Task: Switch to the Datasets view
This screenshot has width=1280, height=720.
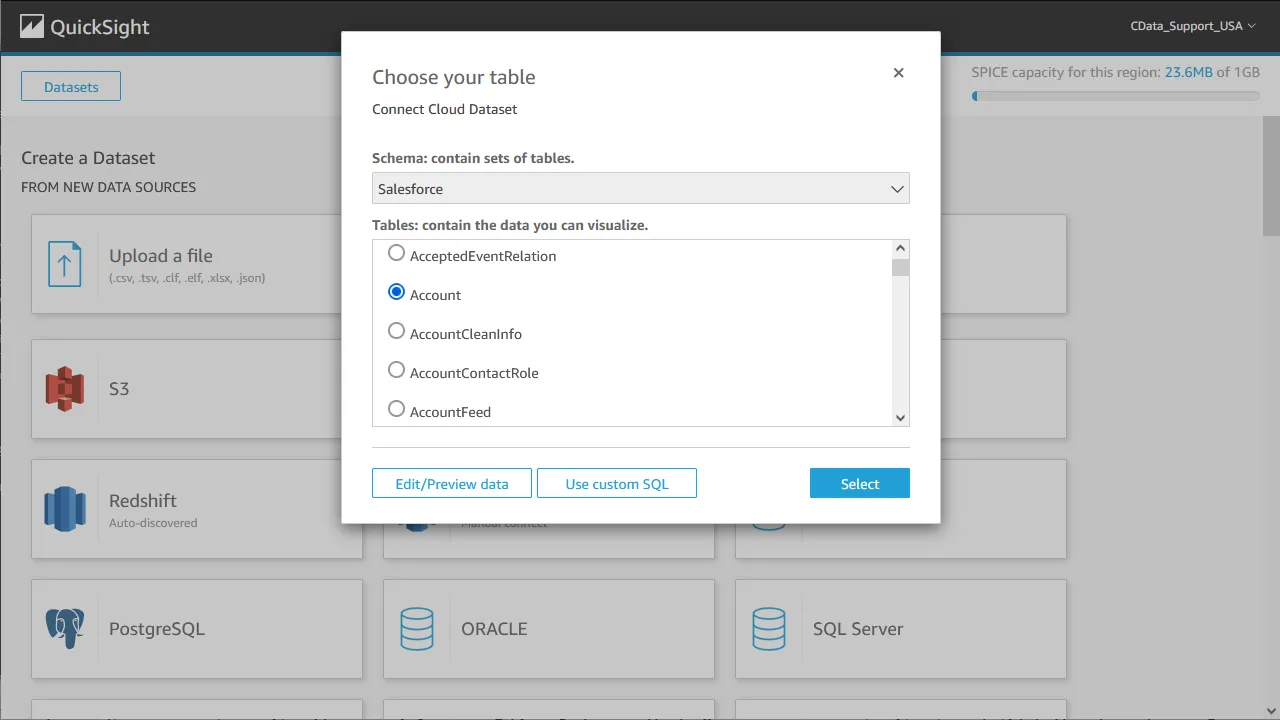Action: point(70,86)
